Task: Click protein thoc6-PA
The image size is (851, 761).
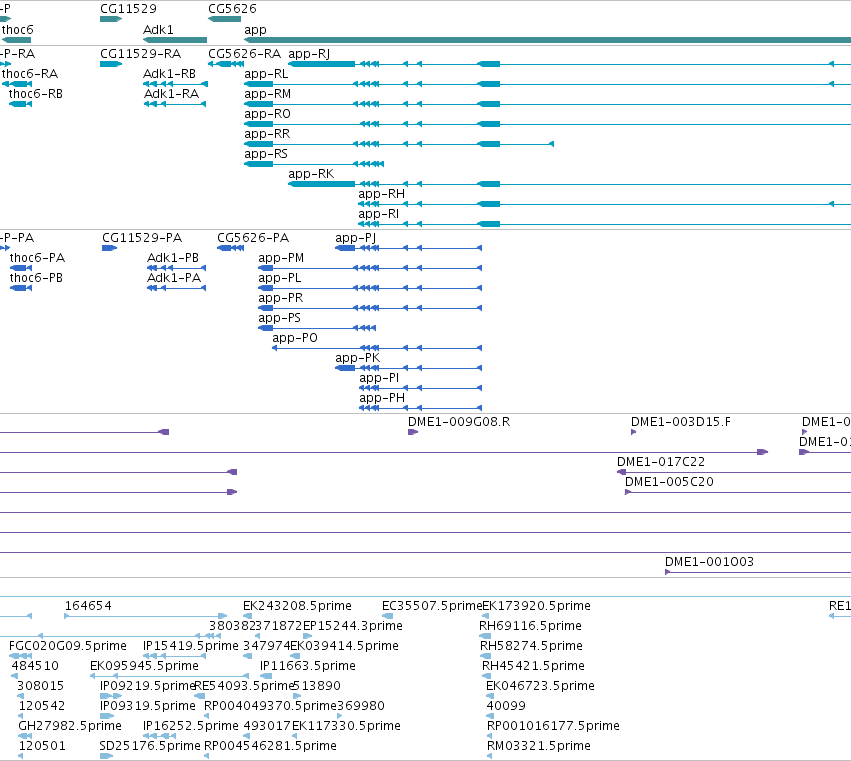Action: [37, 258]
